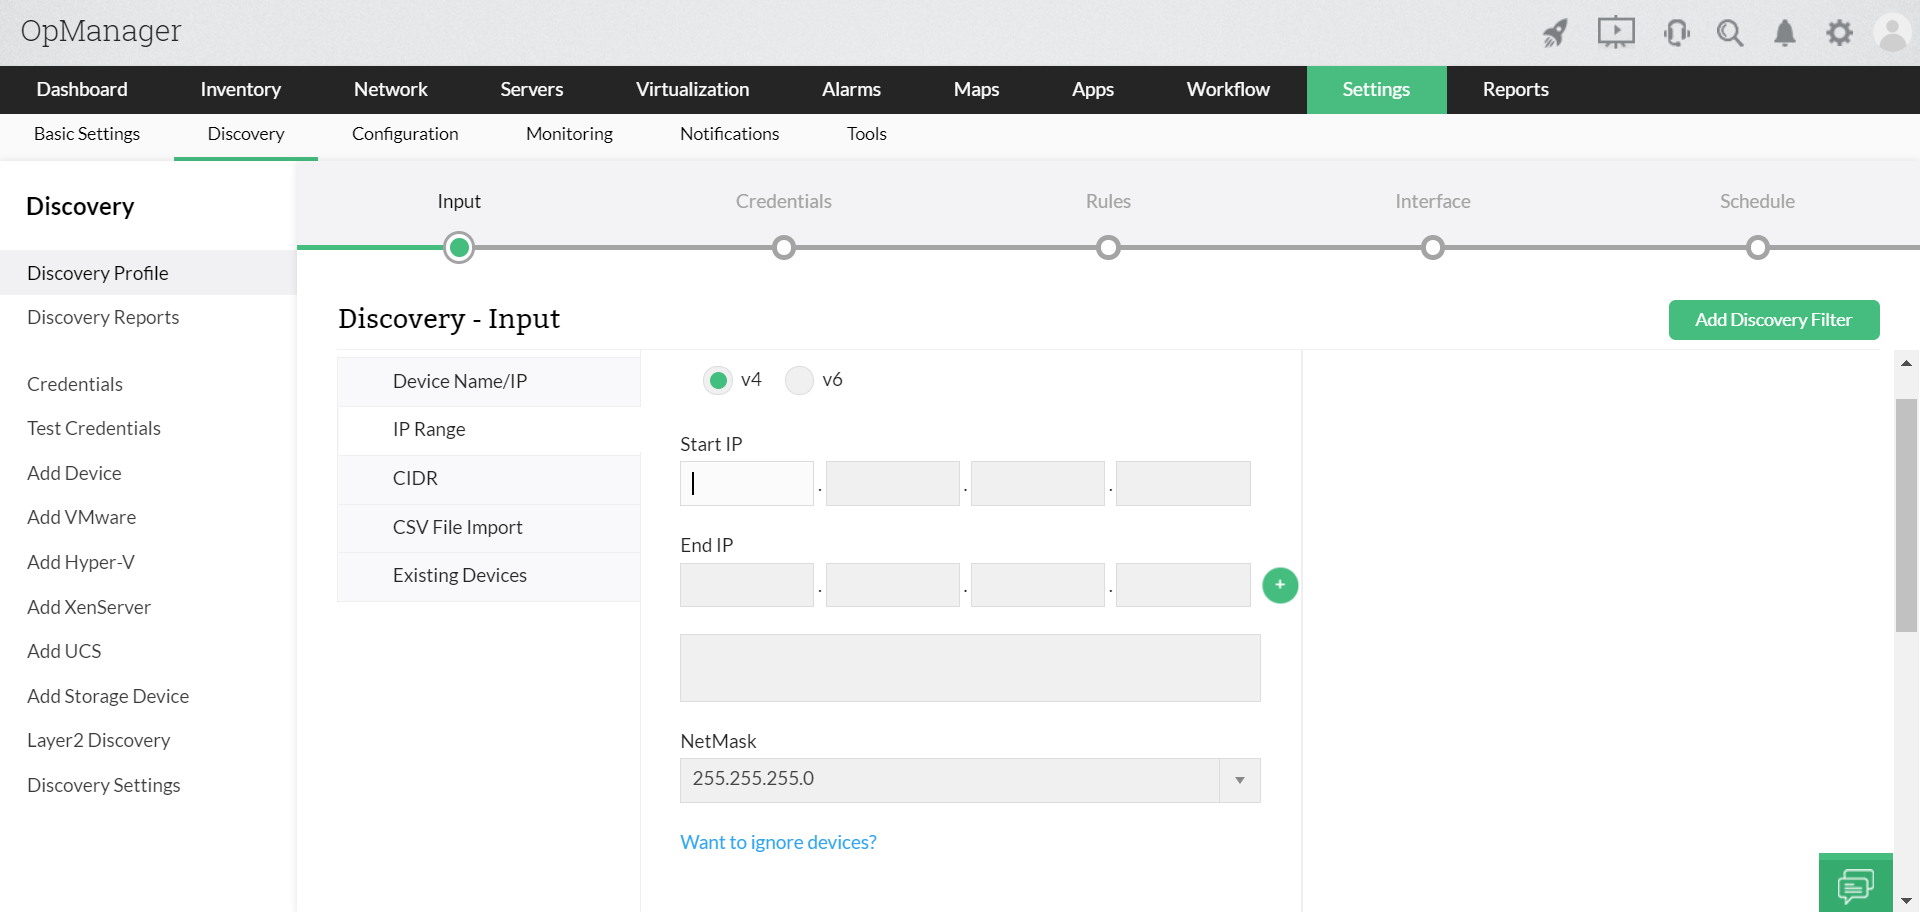Click the vertical scrollbar thumb
The image size is (1920, 912).
[x=1906, y=515]
